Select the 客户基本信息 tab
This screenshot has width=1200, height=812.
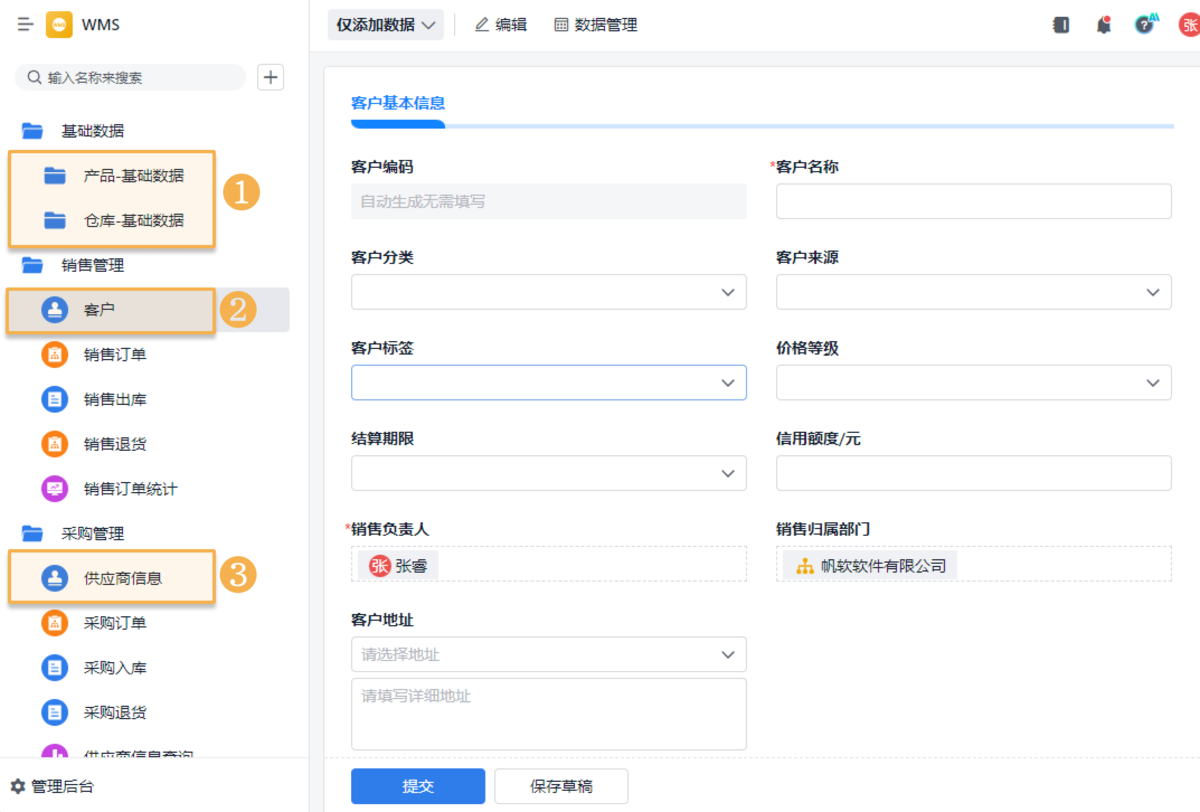(398, 103)
